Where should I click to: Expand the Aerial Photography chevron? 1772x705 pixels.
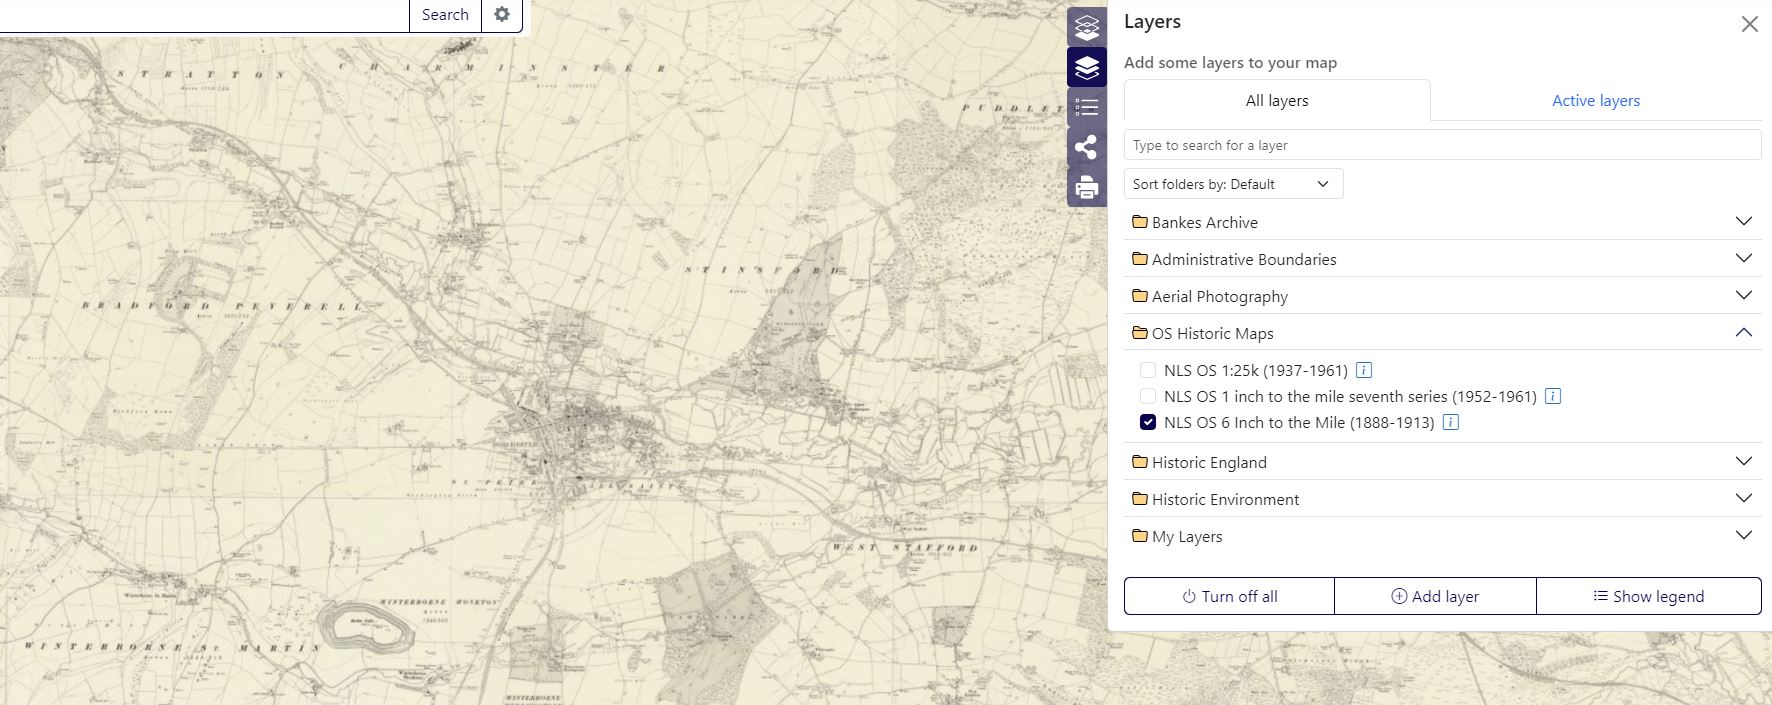coord(1744,295)
